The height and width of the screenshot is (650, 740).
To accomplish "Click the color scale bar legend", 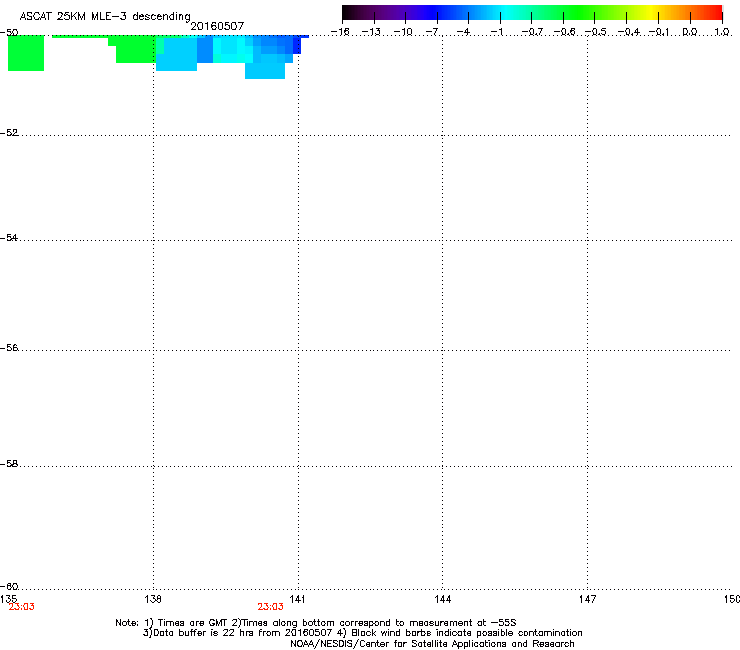I will click(x=532, y=12).
